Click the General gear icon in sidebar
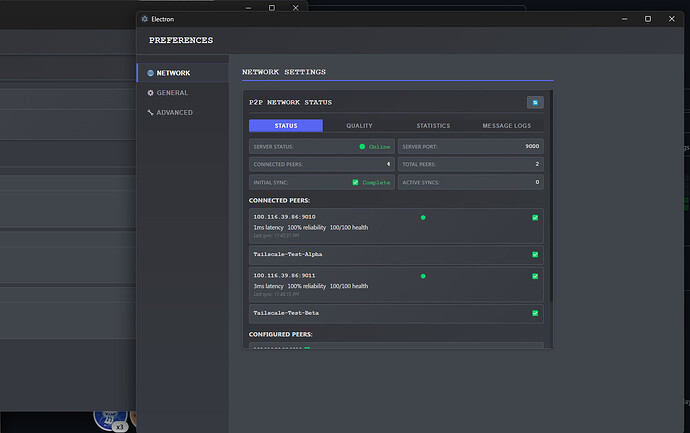 [x=150, y=93]
